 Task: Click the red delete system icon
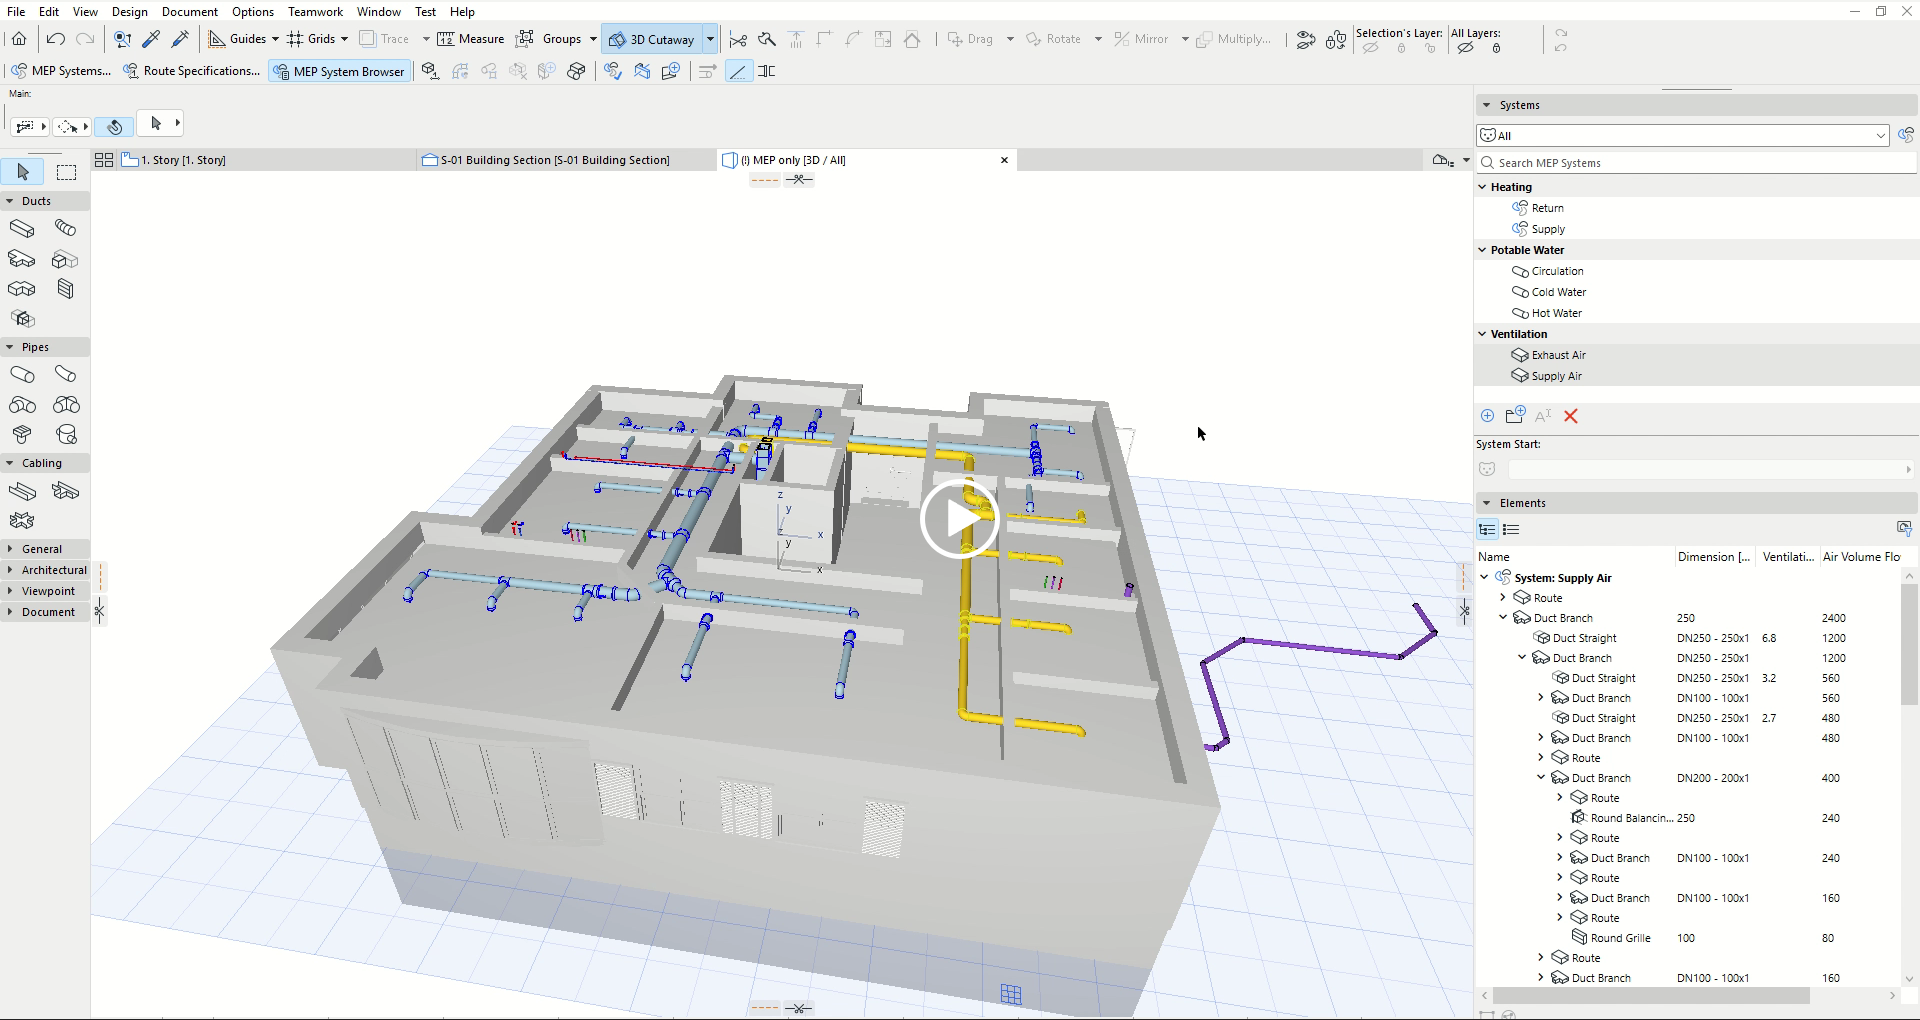click(1571, 416)
